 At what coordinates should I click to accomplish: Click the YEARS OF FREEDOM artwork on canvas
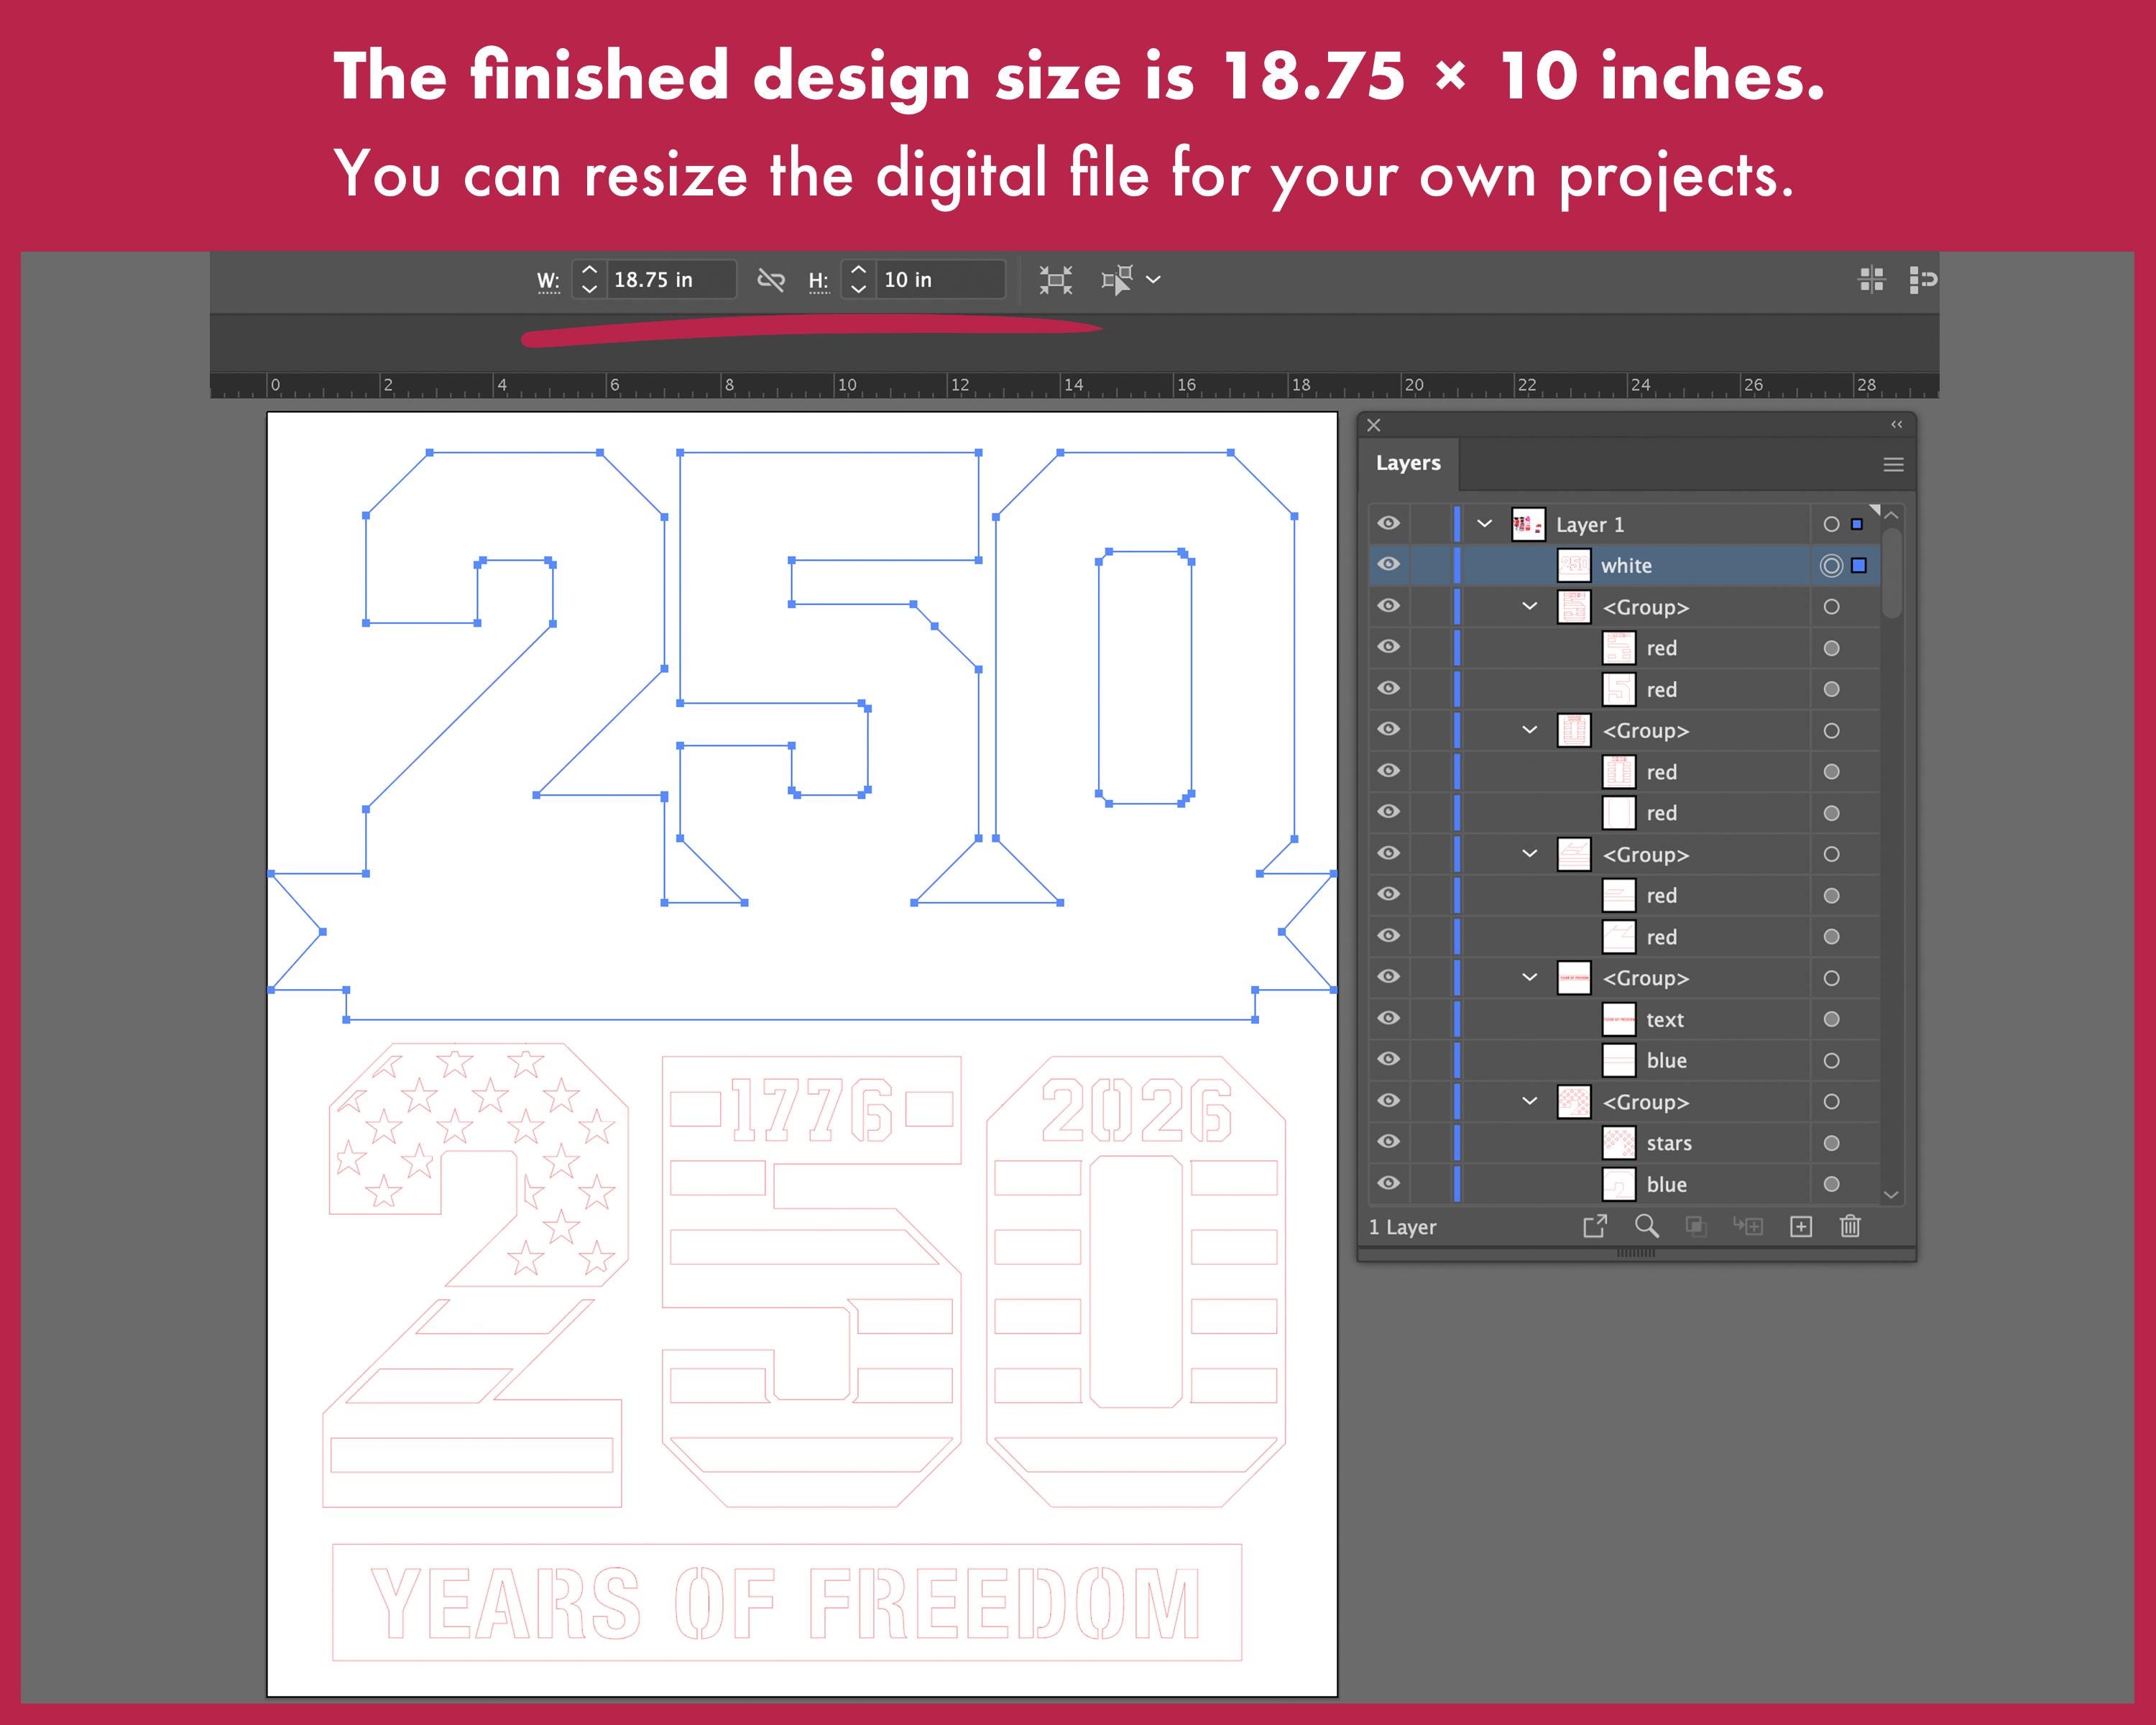coord(786,1603)
